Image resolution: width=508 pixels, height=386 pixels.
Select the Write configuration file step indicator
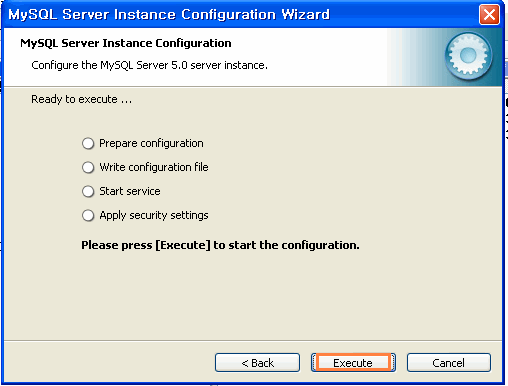click(x=88, y=167)
